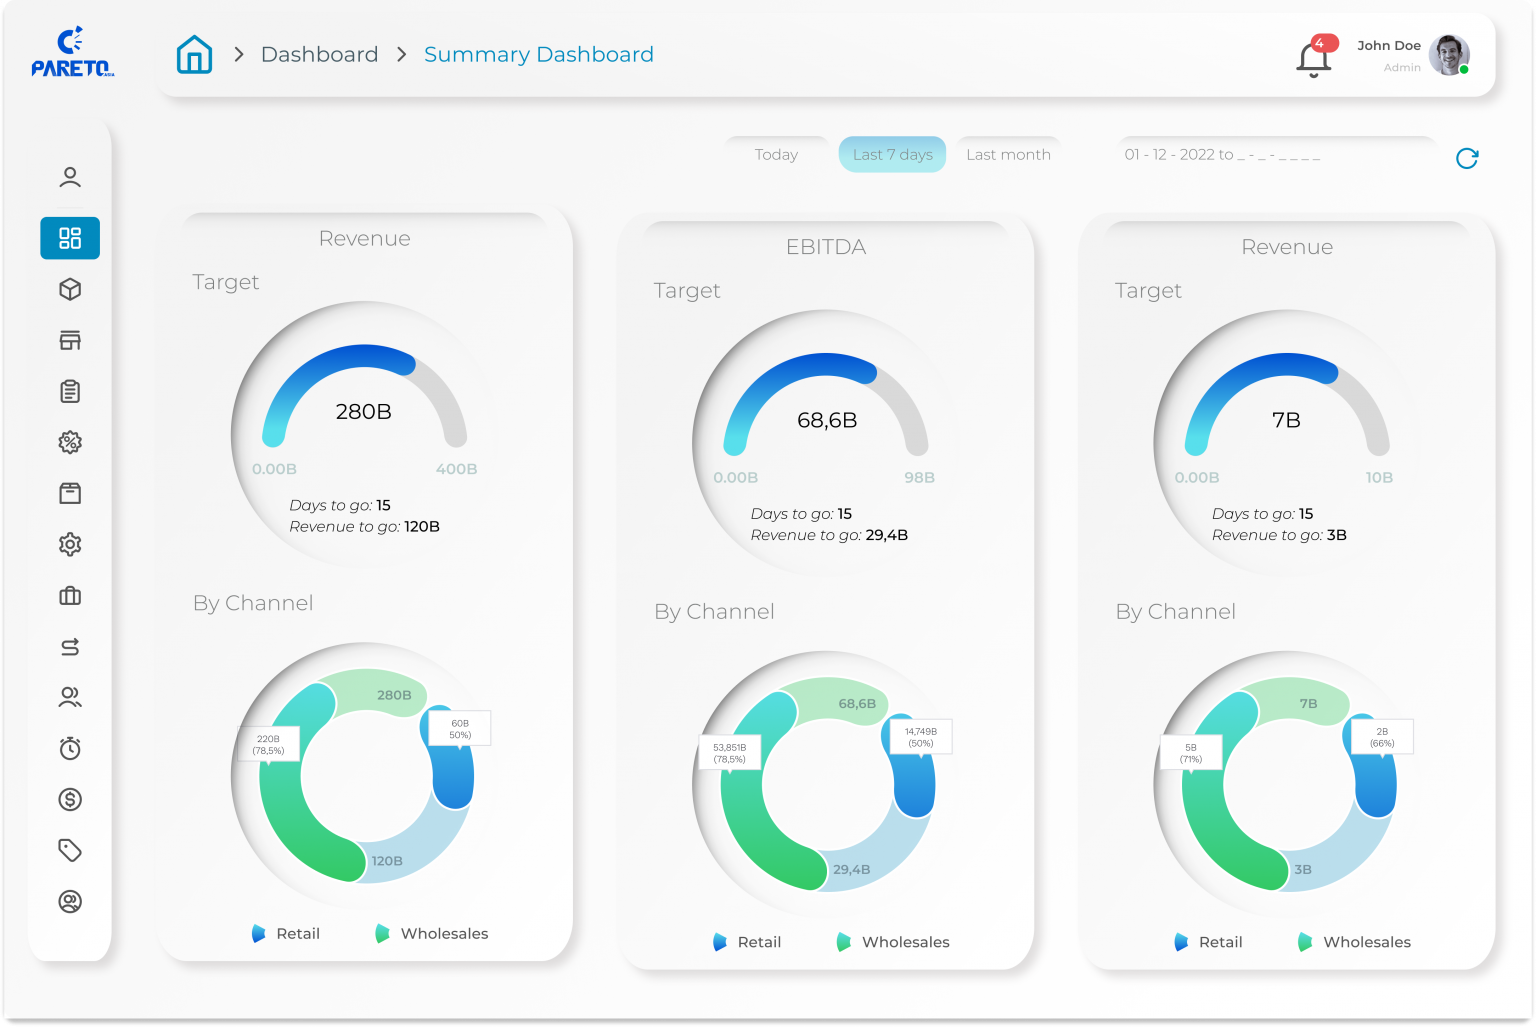The image size is (1536, 1027).
Task: Click the '14,749B (50%)' donut tooltip
Action: click(921, 737)
